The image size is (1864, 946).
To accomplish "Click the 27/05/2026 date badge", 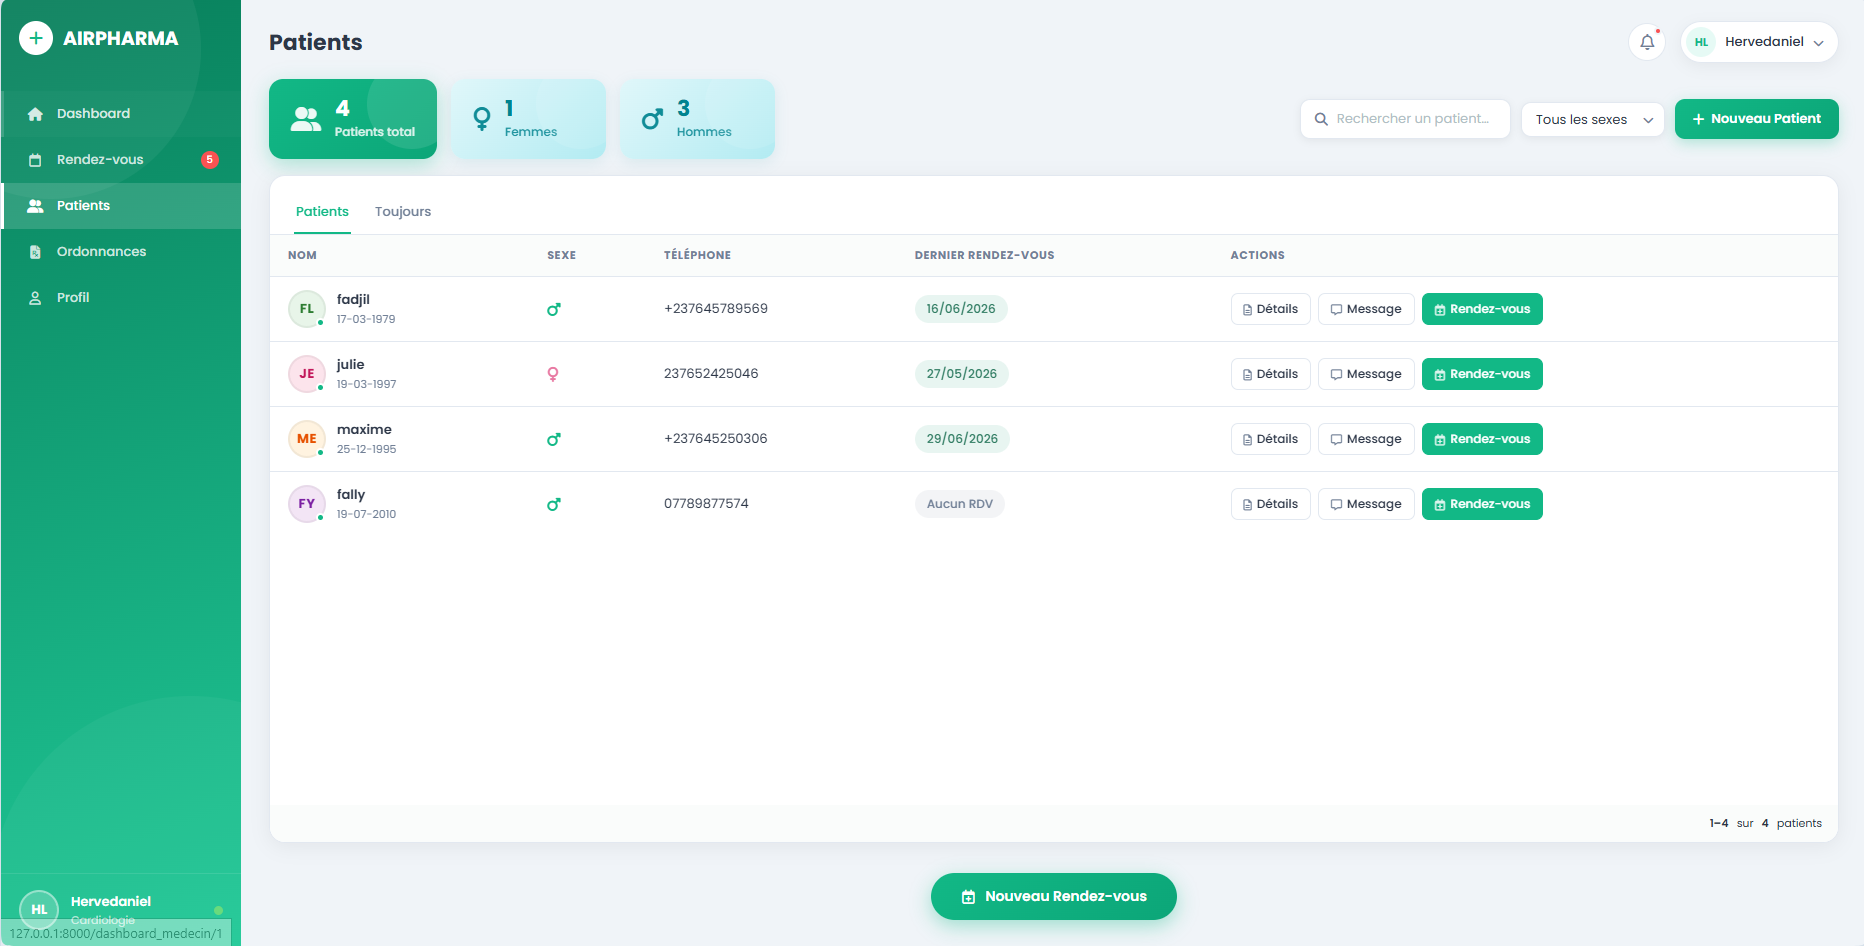I will click(x=962, y=374).
